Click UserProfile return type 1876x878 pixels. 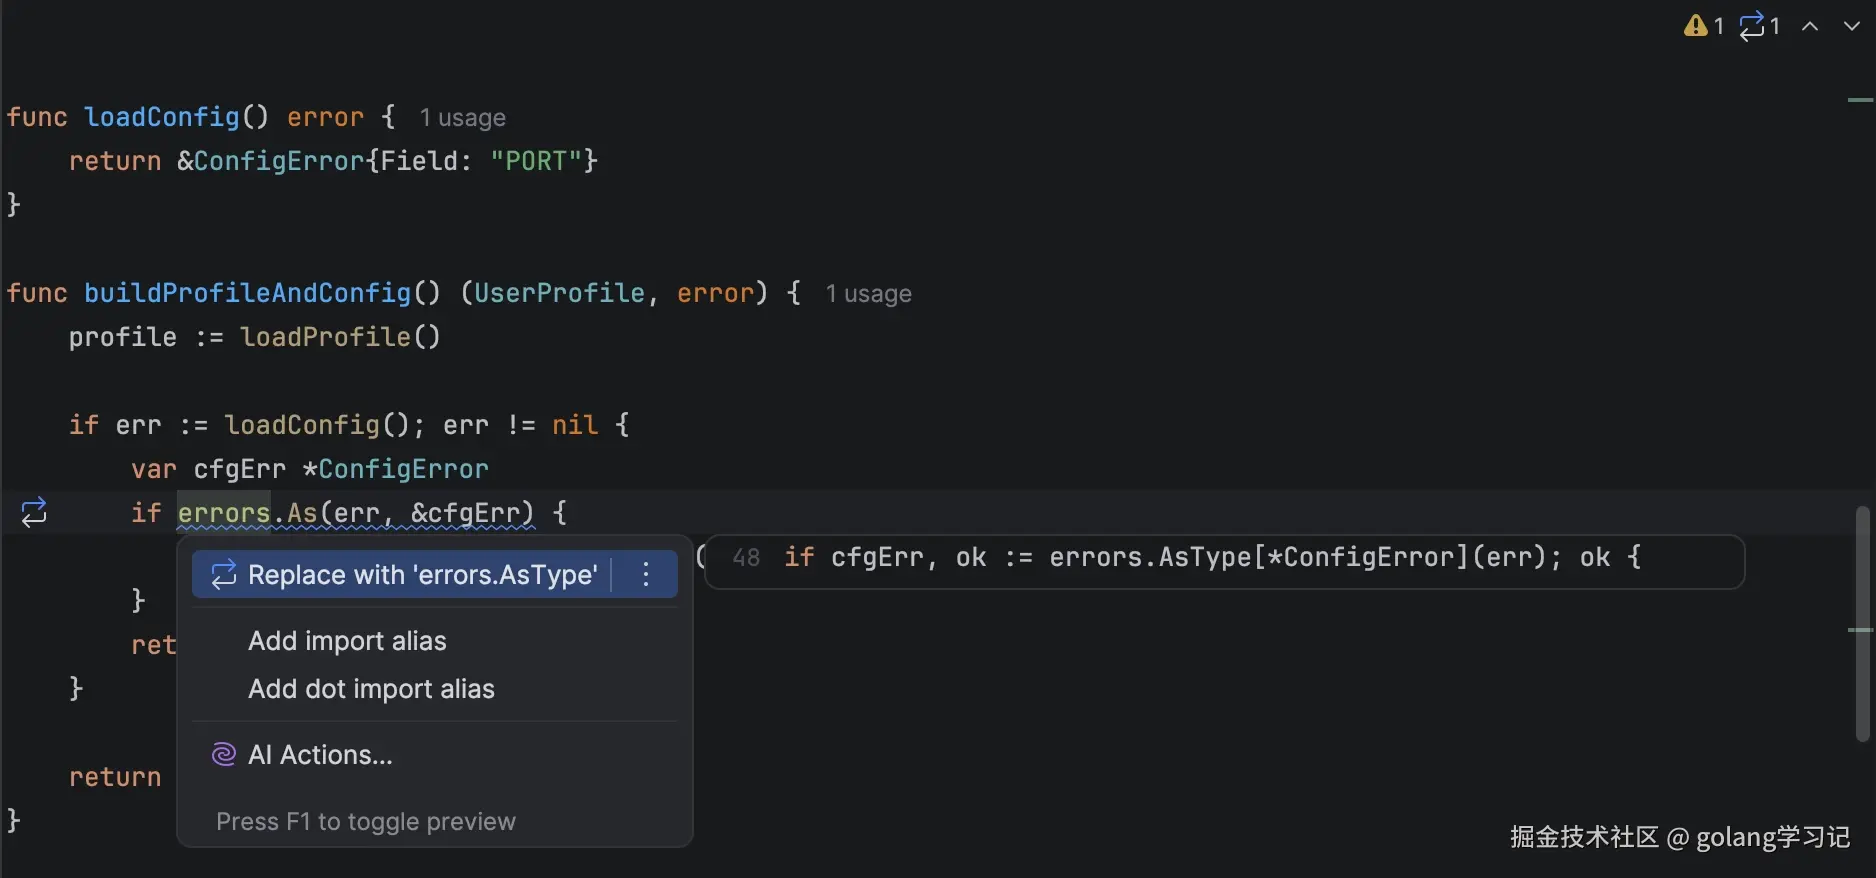pos(559,293)
